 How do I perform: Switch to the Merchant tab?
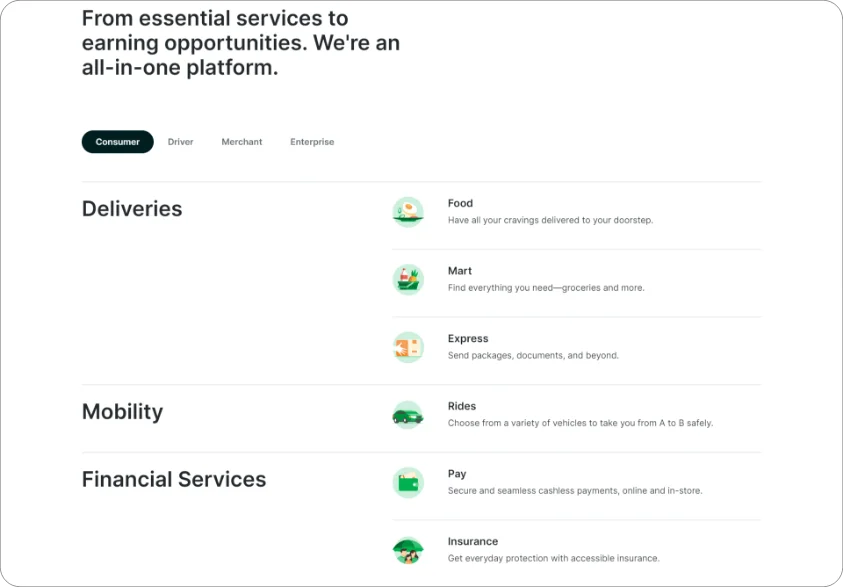click(242, 142)
